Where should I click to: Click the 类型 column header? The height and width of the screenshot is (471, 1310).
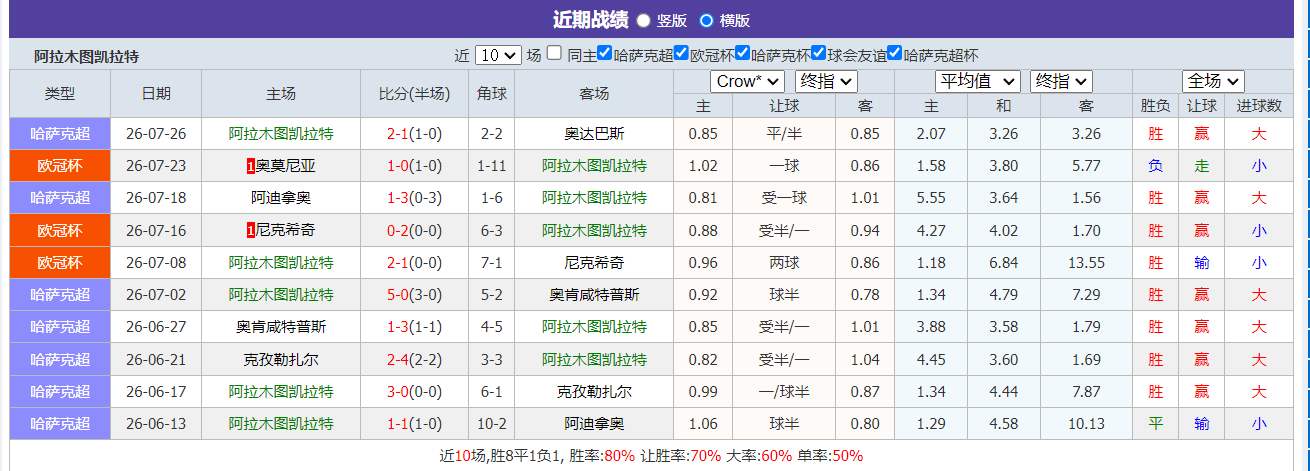click(60, 93)
